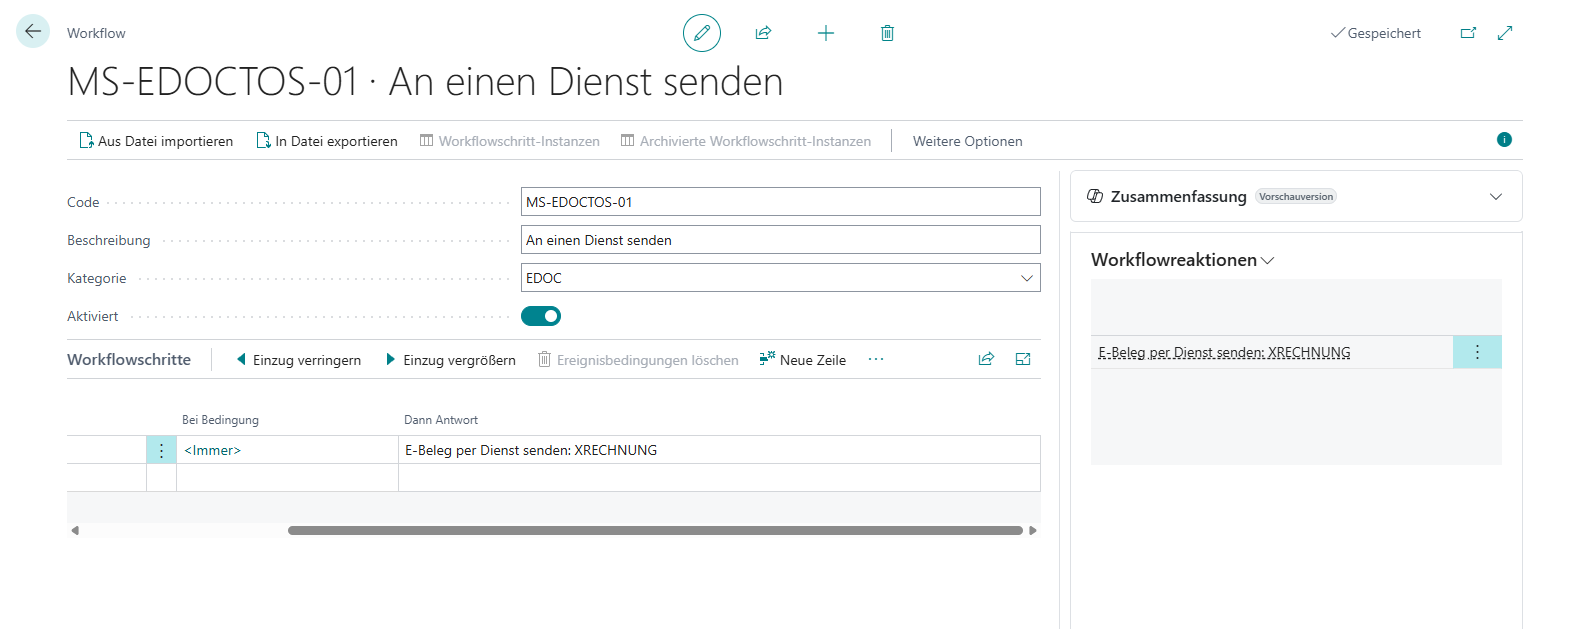Viewport: 1590px width, 629px height.
Task: Go back using the arrow button
Action: coord(33,32)
